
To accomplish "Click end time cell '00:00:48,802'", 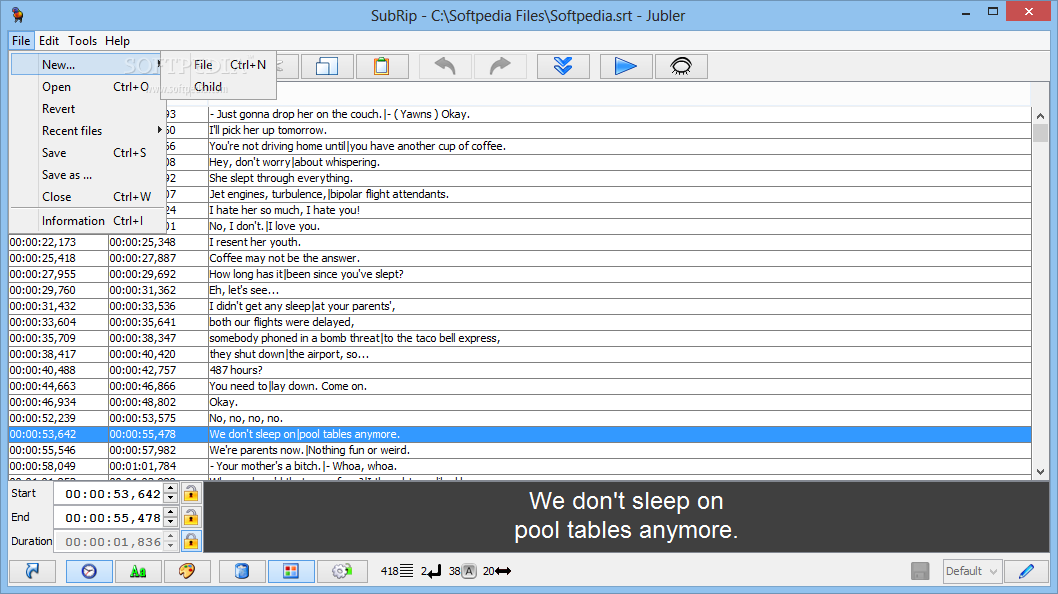I will [x=158, y=402].
